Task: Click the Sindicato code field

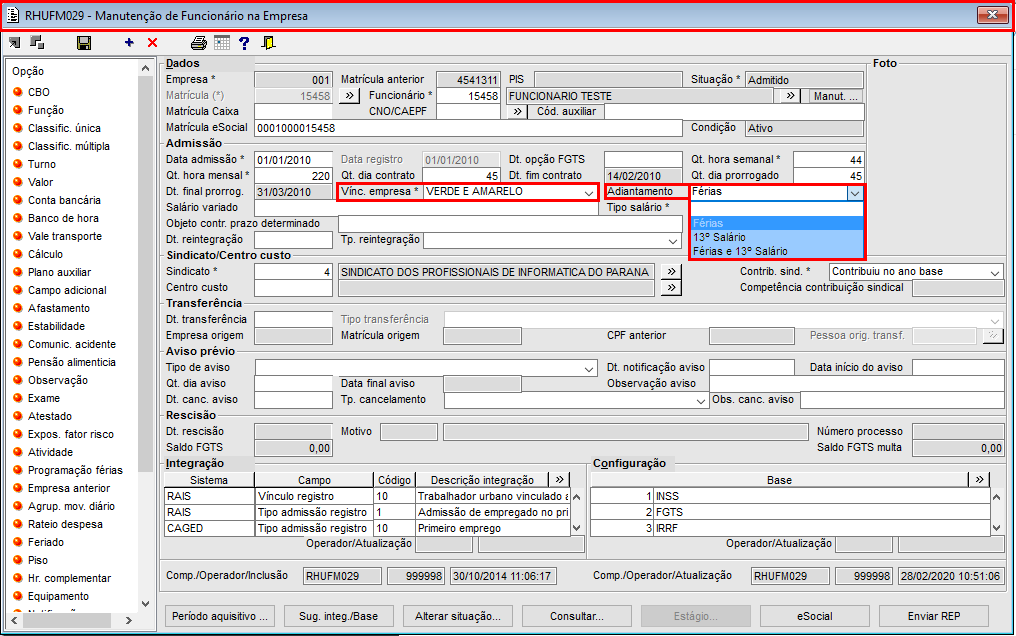Action: point(294,272)
